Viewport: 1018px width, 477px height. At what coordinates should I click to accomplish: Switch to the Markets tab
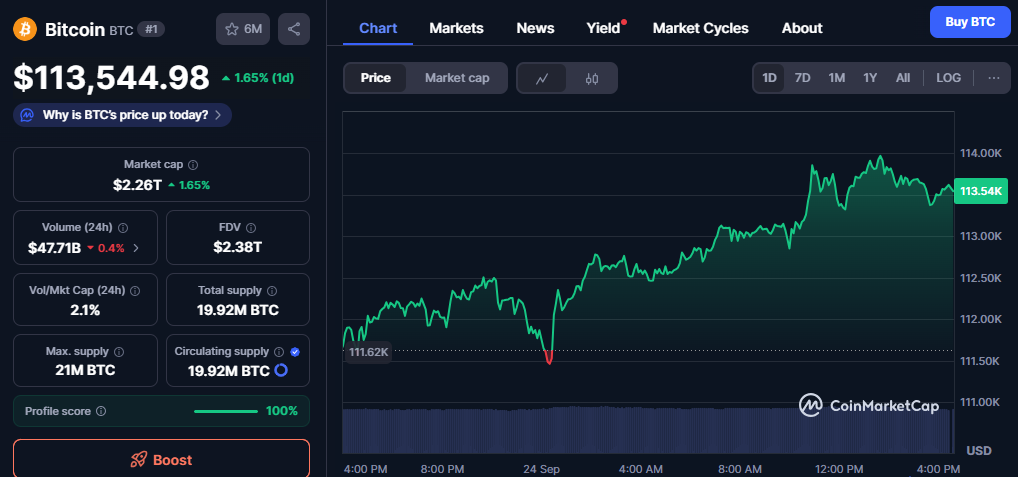(456, 29)
